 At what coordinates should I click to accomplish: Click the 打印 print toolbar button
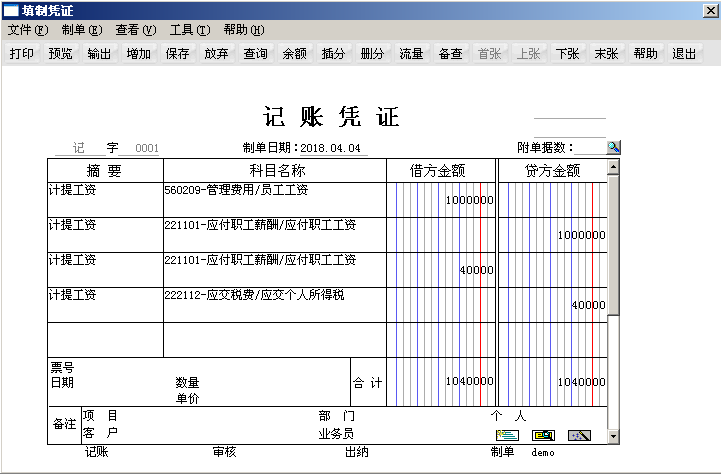(22, 54)
